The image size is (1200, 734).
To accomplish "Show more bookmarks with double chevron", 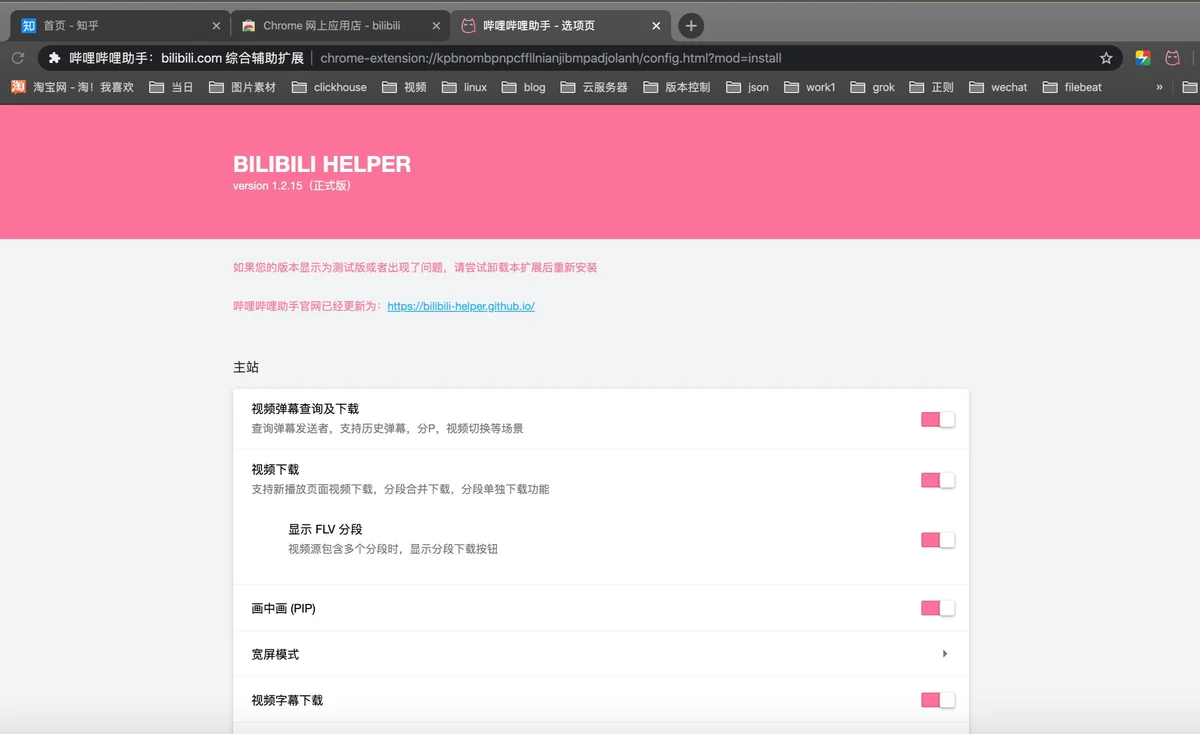I will click(1159, 87).
